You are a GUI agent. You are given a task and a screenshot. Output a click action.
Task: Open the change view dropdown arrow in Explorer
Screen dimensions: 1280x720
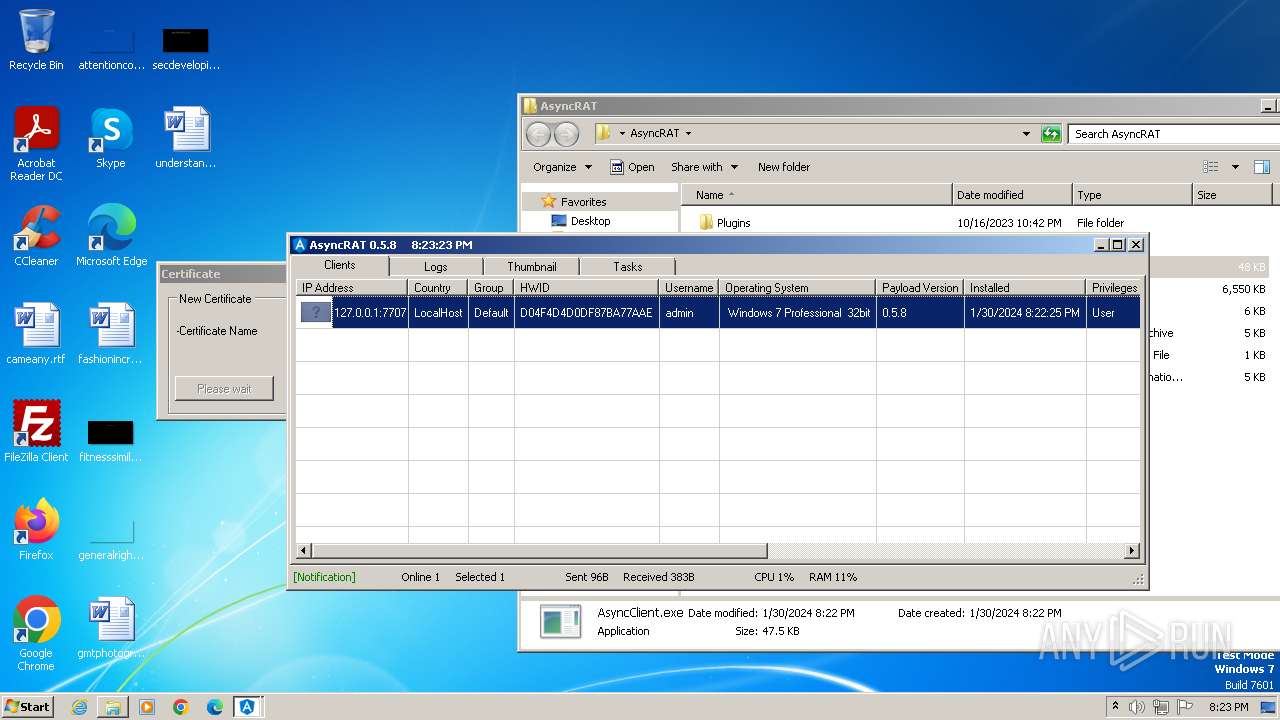point(1235,167)
